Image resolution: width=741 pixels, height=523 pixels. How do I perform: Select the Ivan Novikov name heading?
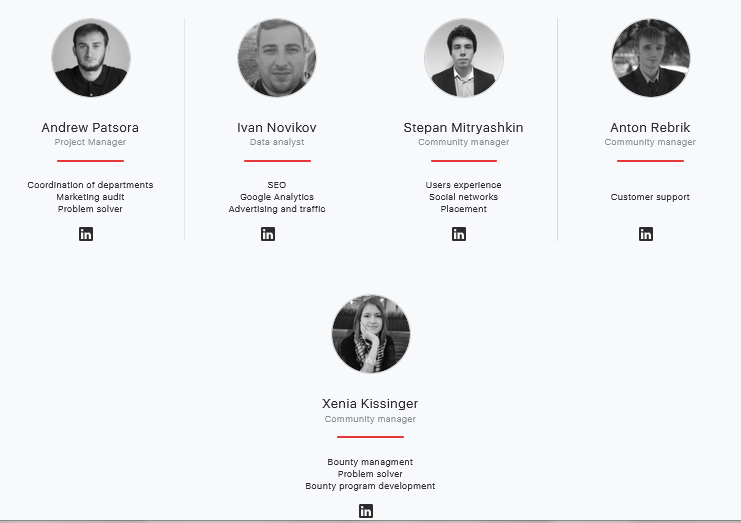pos(277,128)
